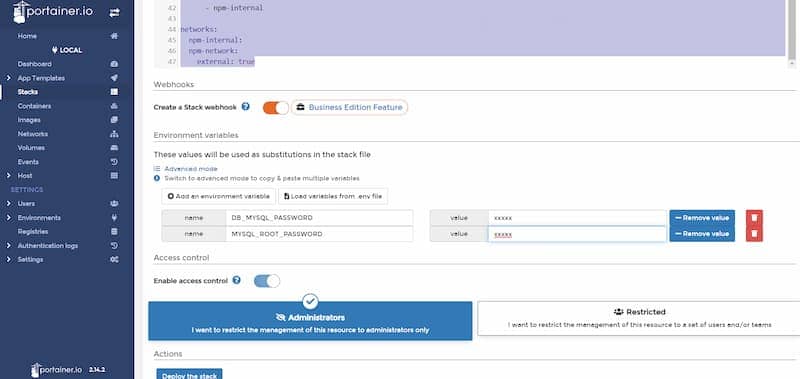The image size is (800, 379).
Task: Toggle the Enable access control switch
Action: (x=267, y=281)
